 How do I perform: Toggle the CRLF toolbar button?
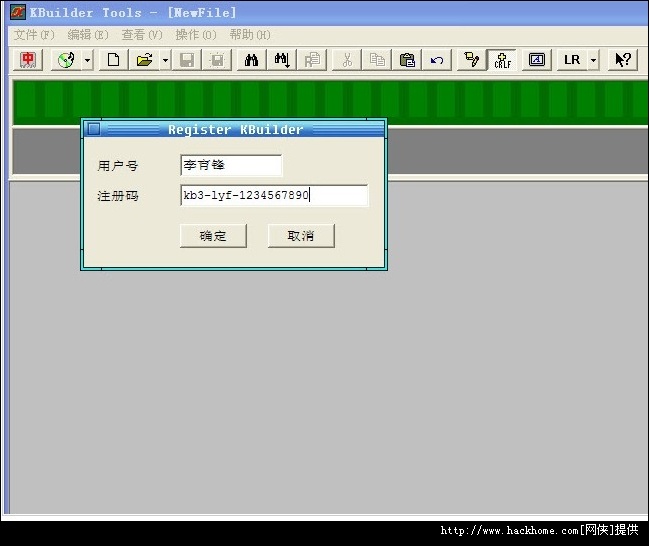(502, 60)
